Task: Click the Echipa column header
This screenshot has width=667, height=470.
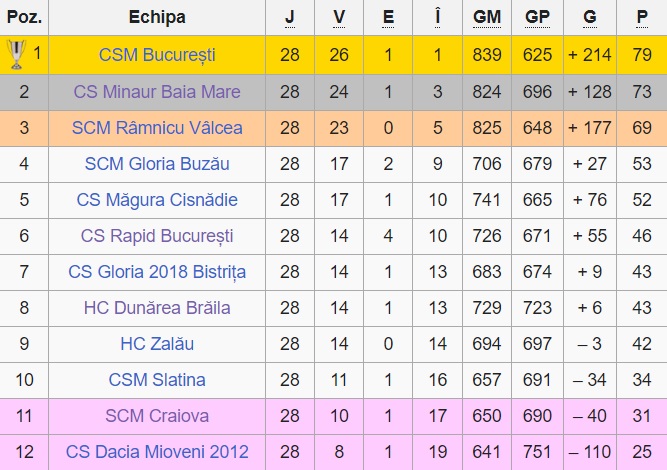Action: pos(157,18)
